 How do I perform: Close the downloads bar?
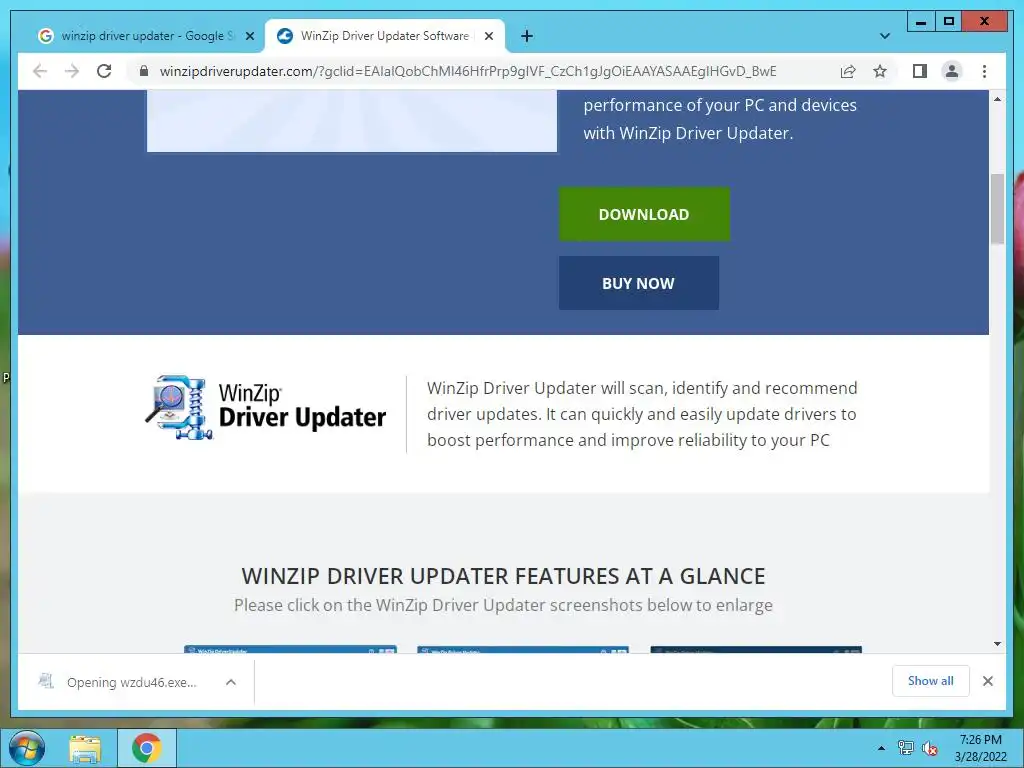coord(987,681)
